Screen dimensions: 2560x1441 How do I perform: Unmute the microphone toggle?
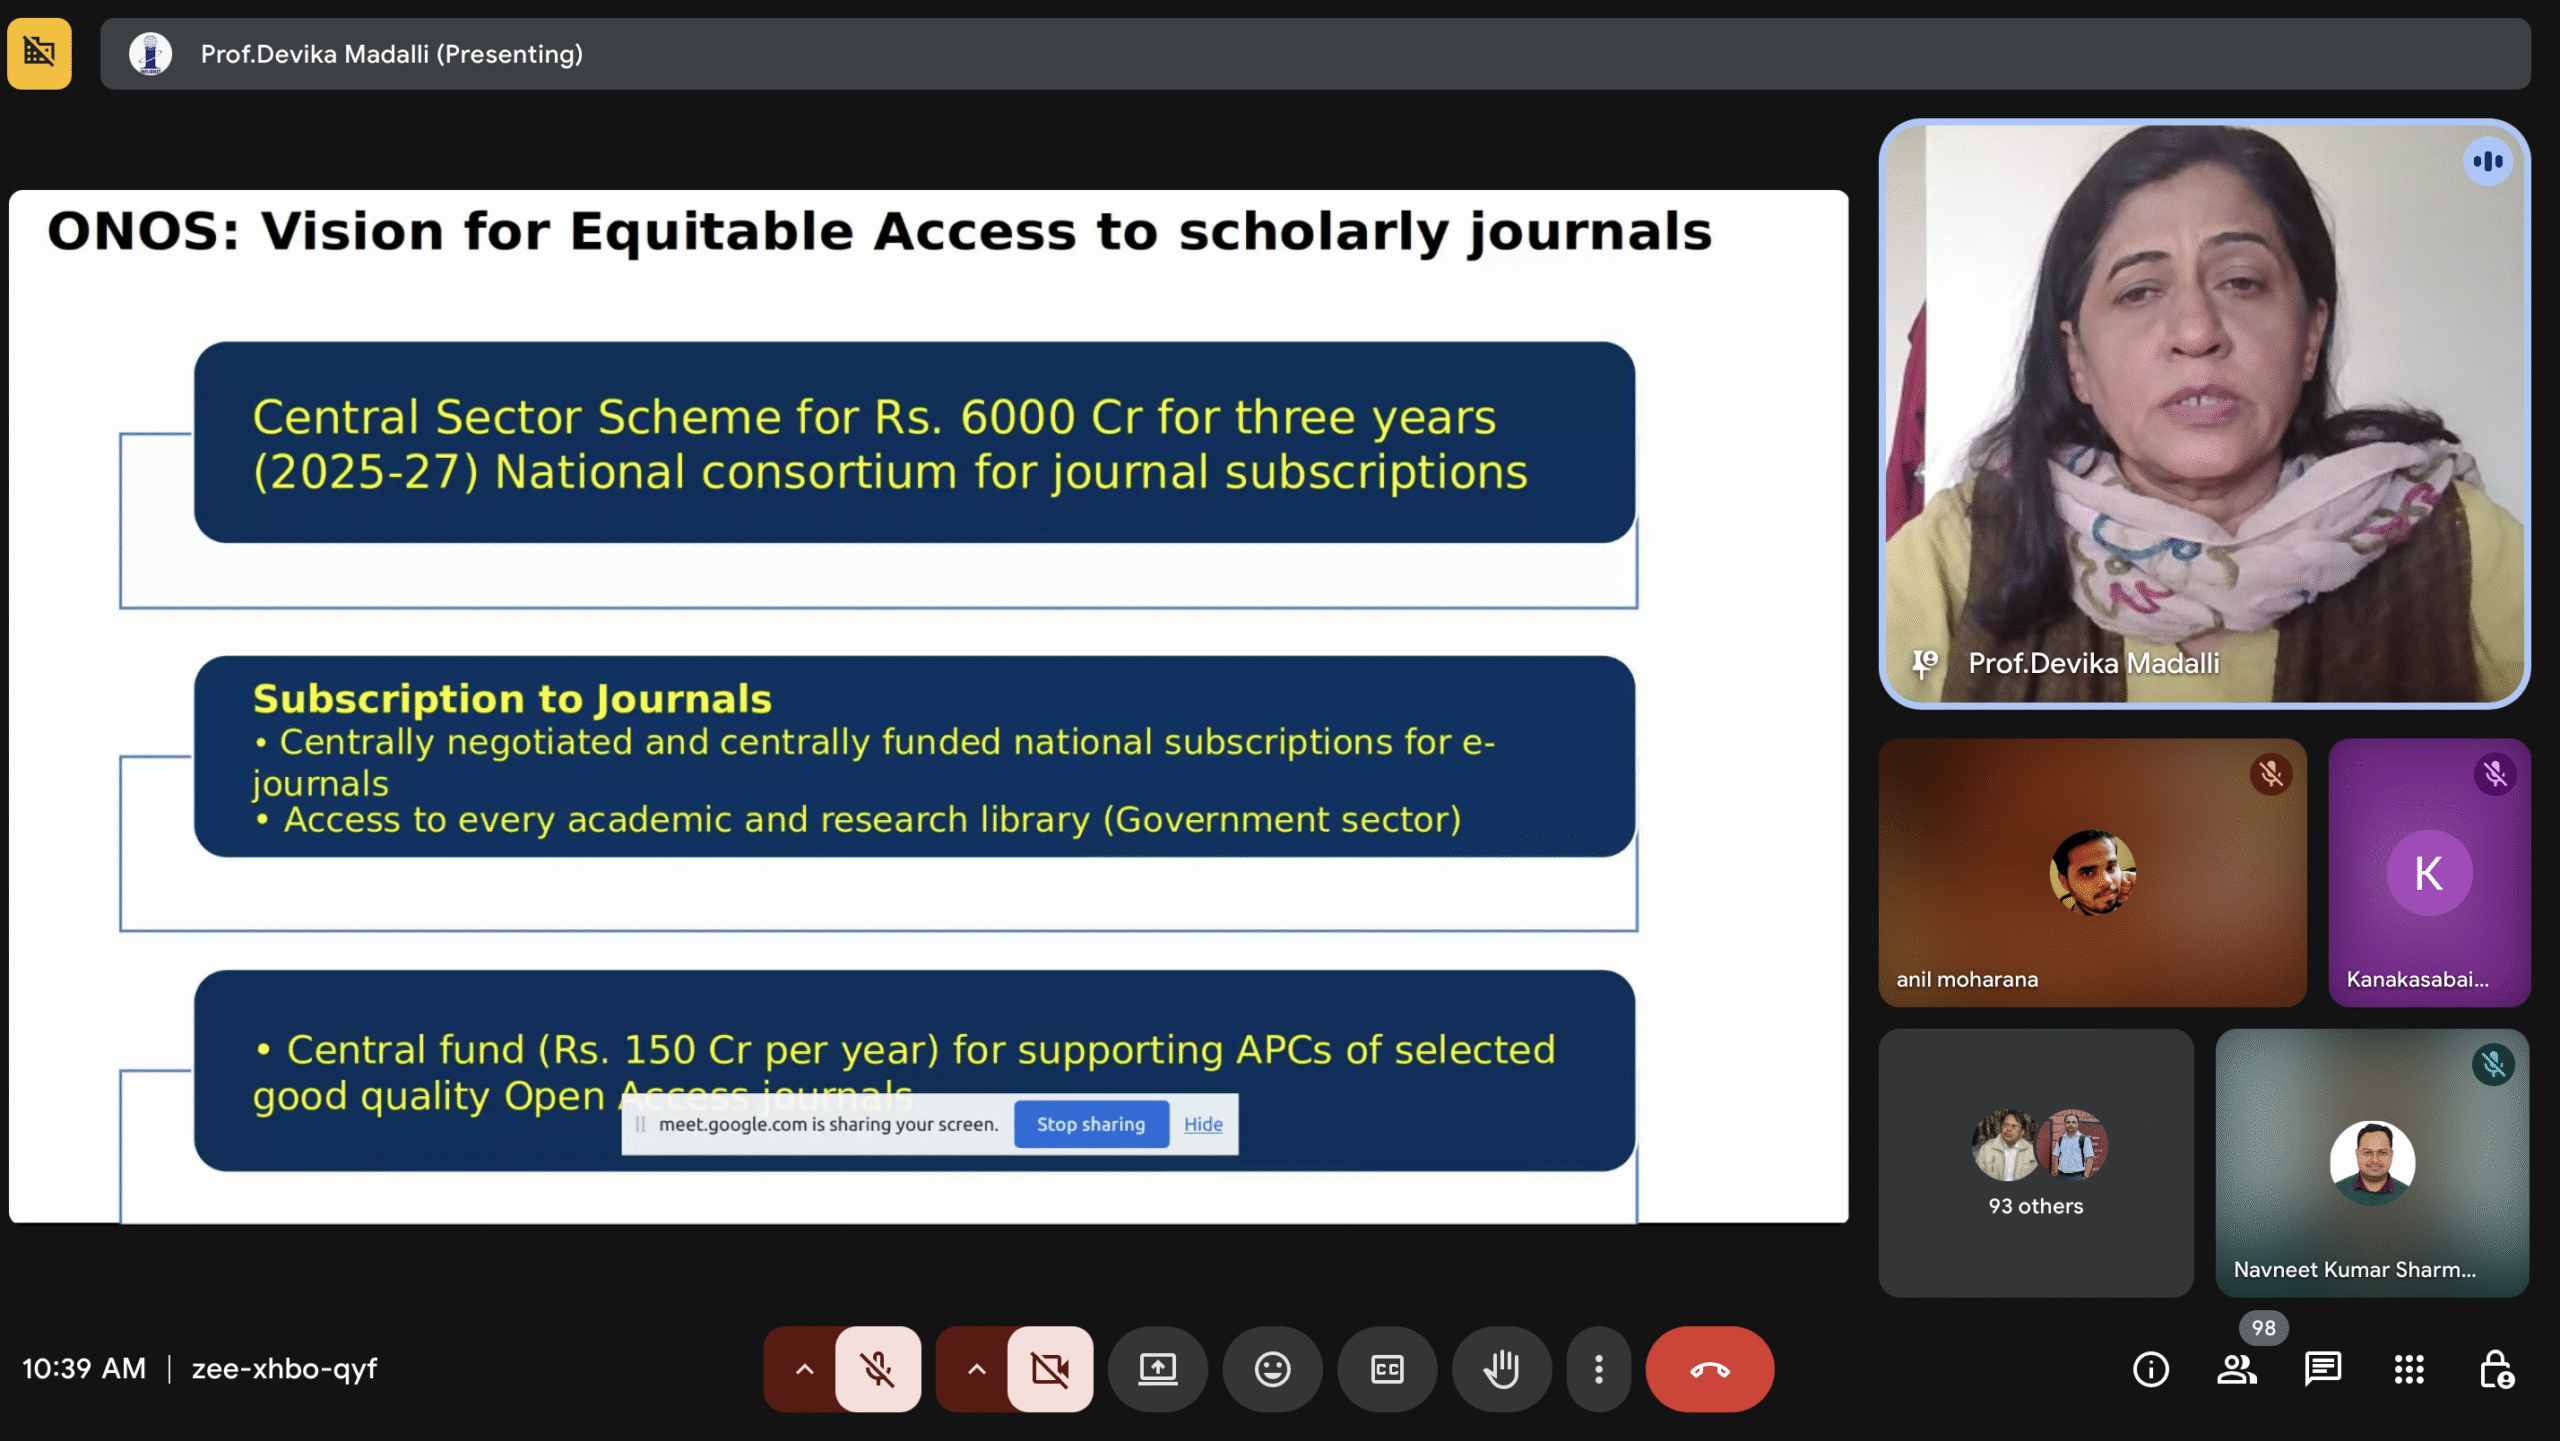pos(878,1369)
